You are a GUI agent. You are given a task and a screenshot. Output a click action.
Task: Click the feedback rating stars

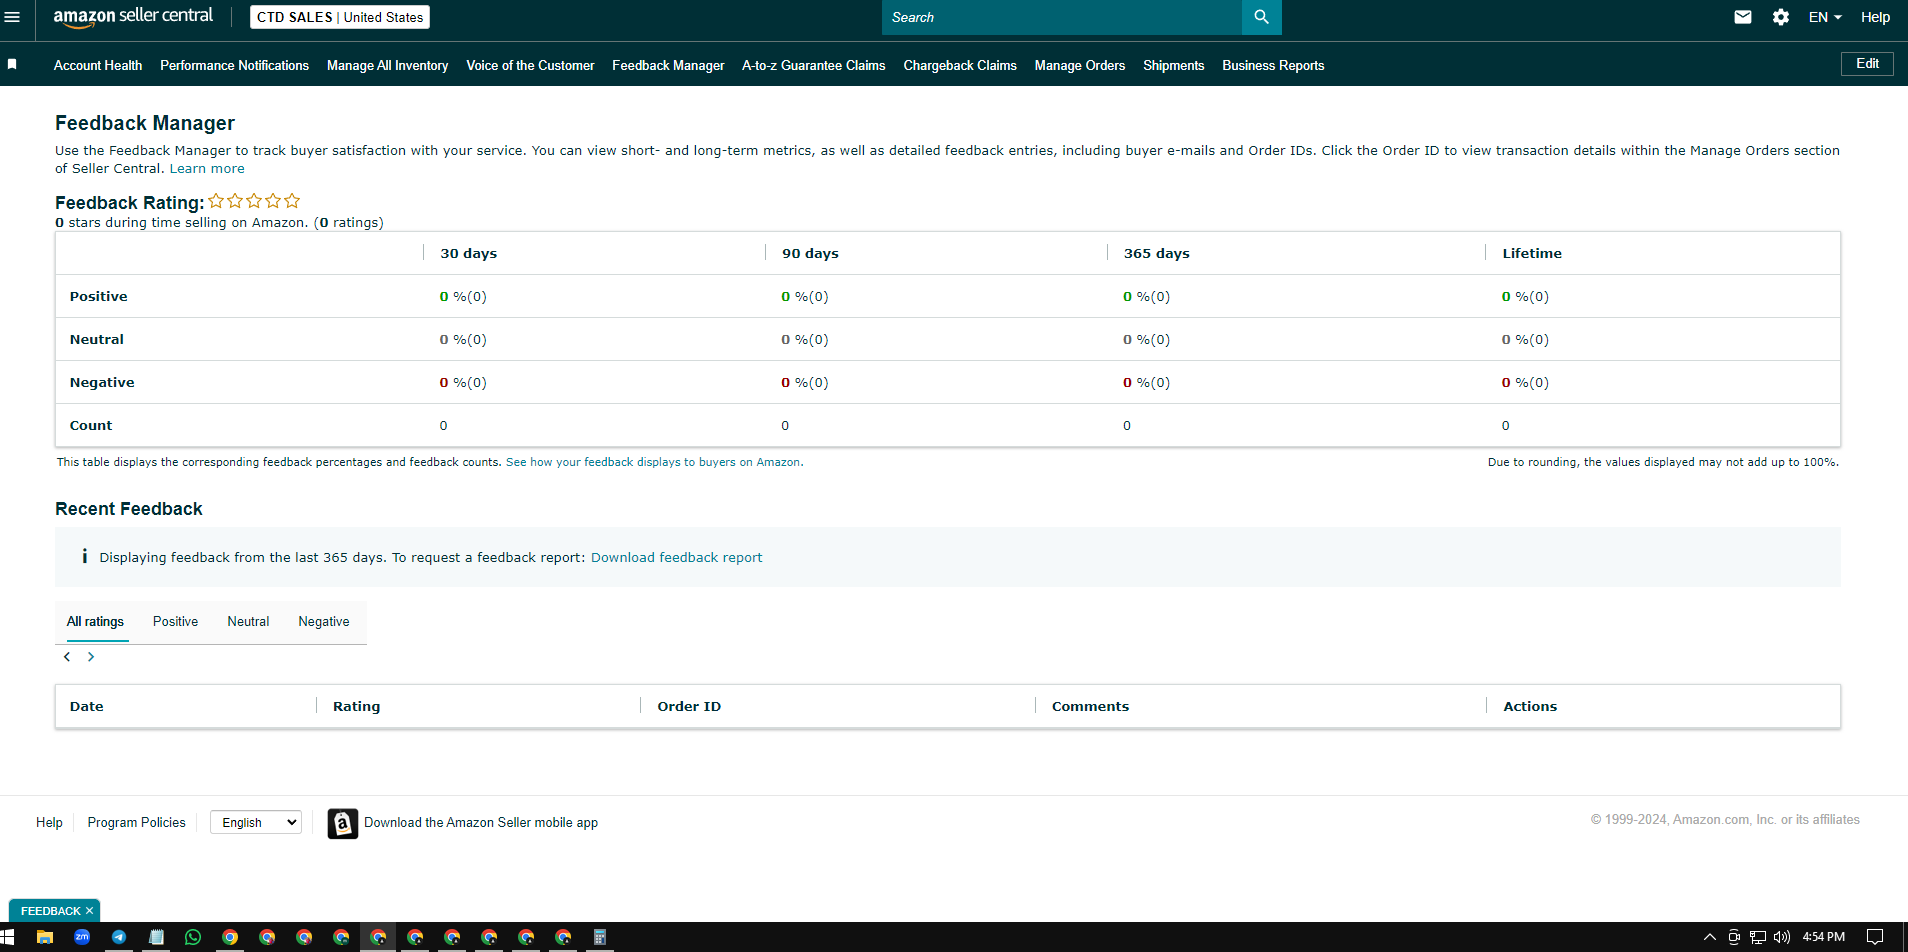tap(254, 201)
